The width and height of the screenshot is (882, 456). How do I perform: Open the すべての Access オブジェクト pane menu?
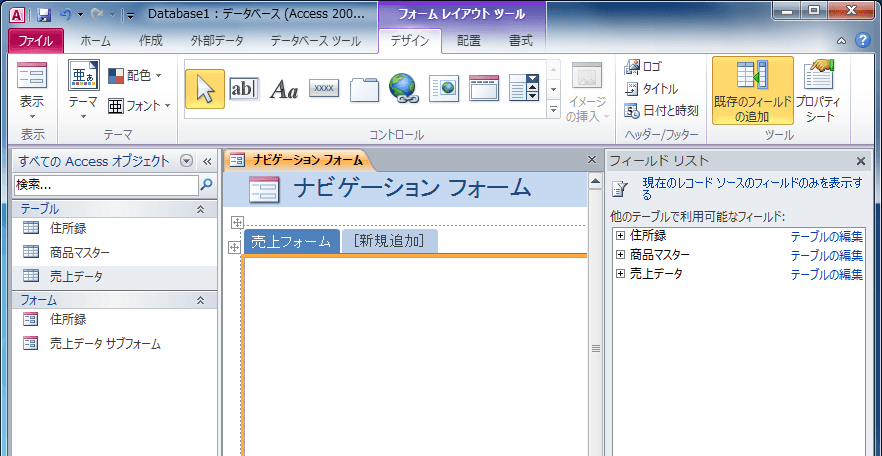[x=186, y=161]
